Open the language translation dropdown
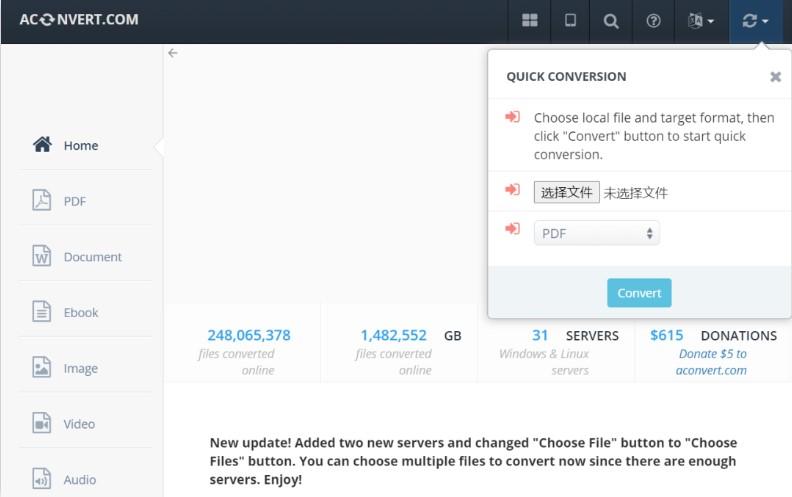This screenshot has width=792, height=497. pos(701,21)
